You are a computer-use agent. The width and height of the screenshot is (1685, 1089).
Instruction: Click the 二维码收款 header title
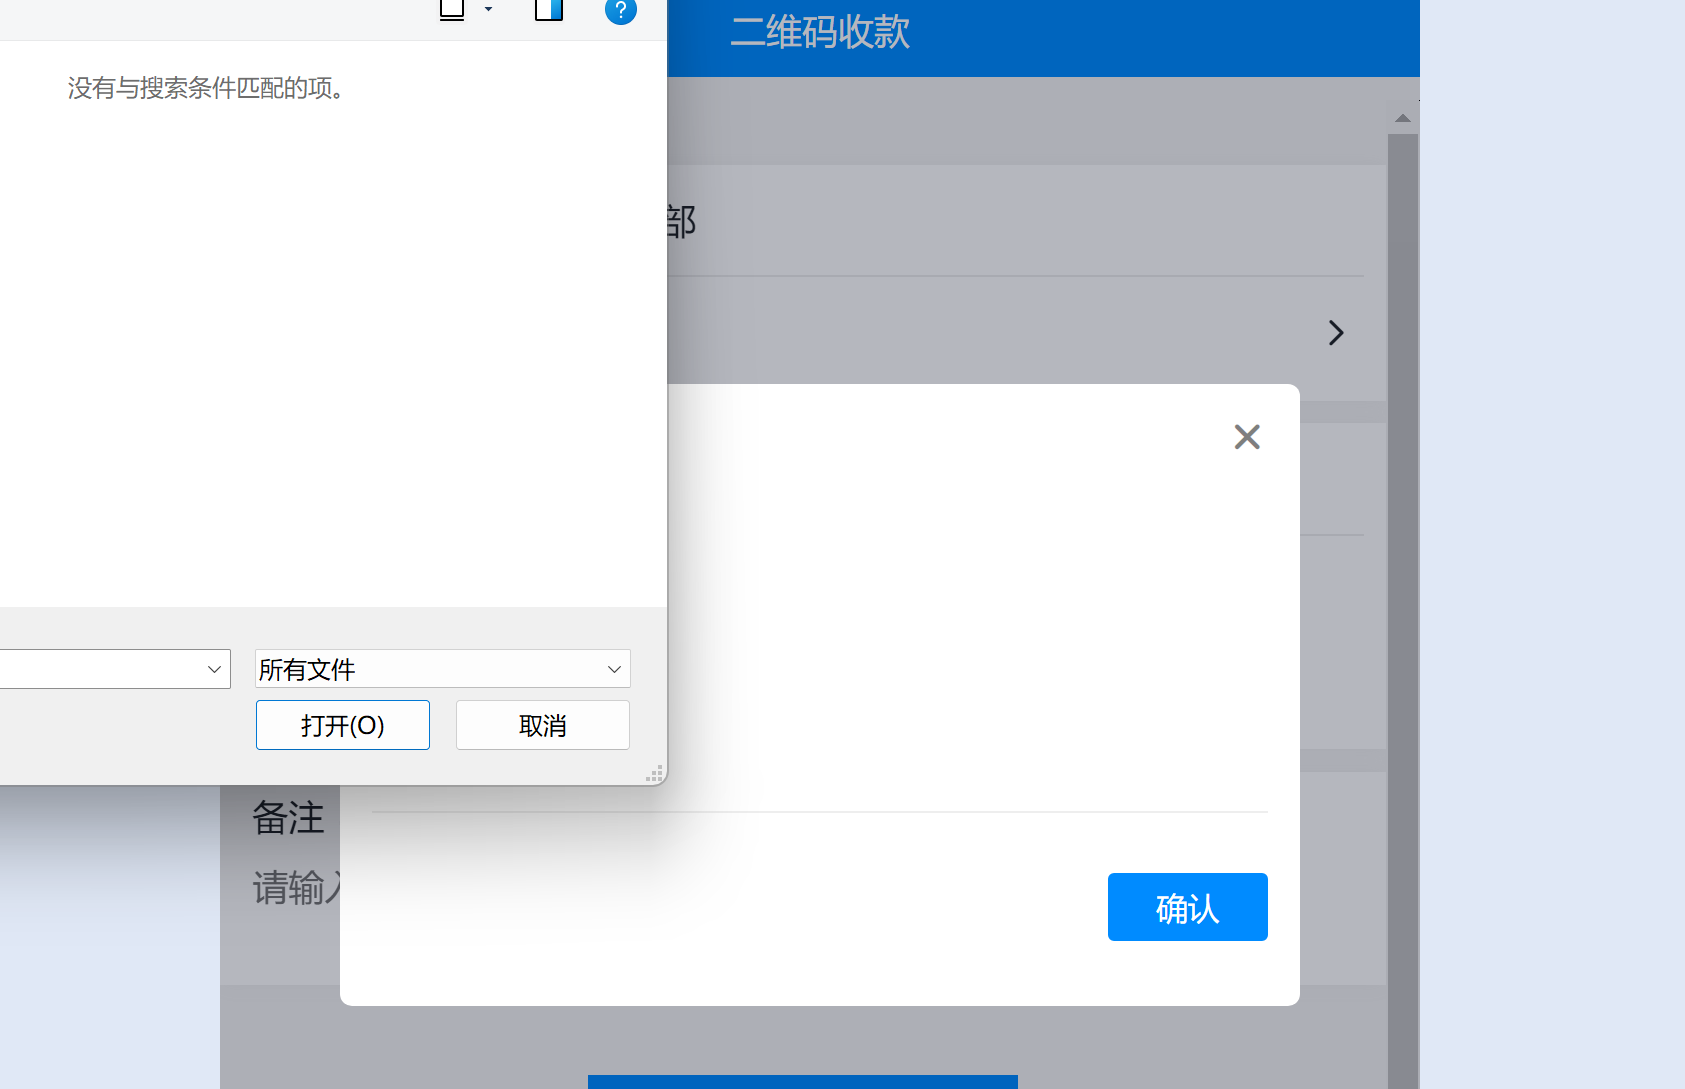pyautogui.click(x=820, y=33)
